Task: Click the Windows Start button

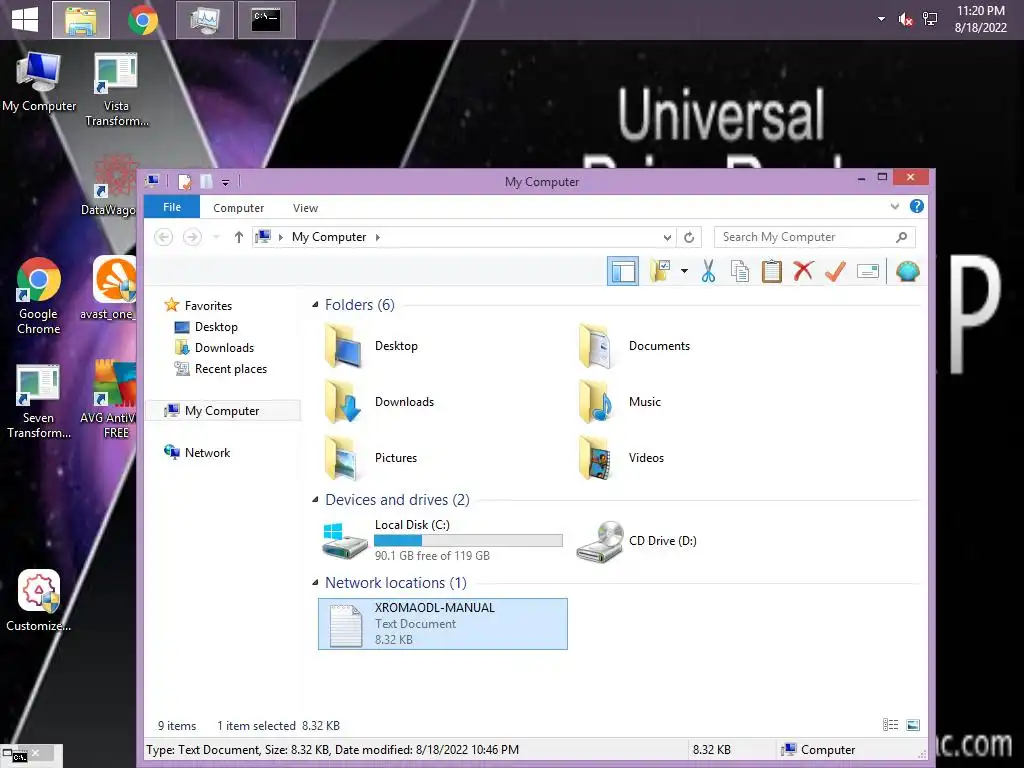Action: (25, 19)
